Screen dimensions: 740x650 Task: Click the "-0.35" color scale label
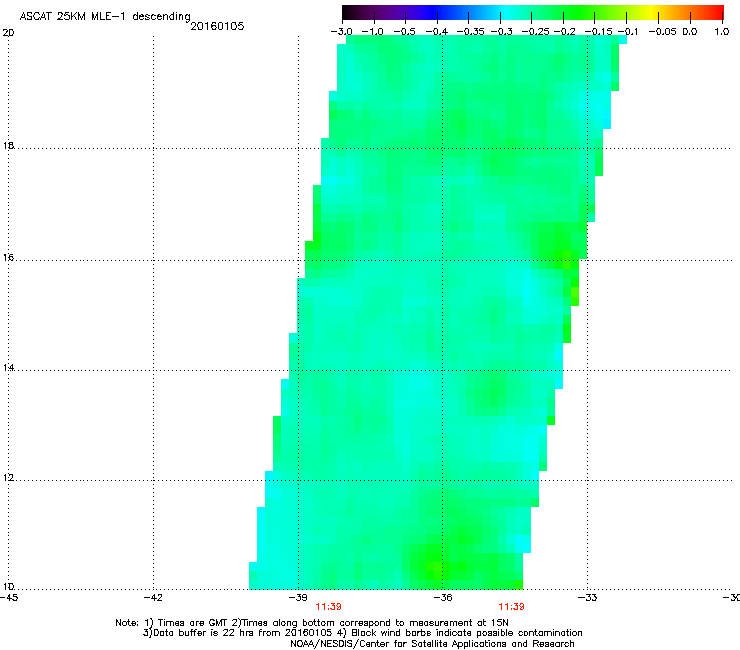click(x=471, y=32)
